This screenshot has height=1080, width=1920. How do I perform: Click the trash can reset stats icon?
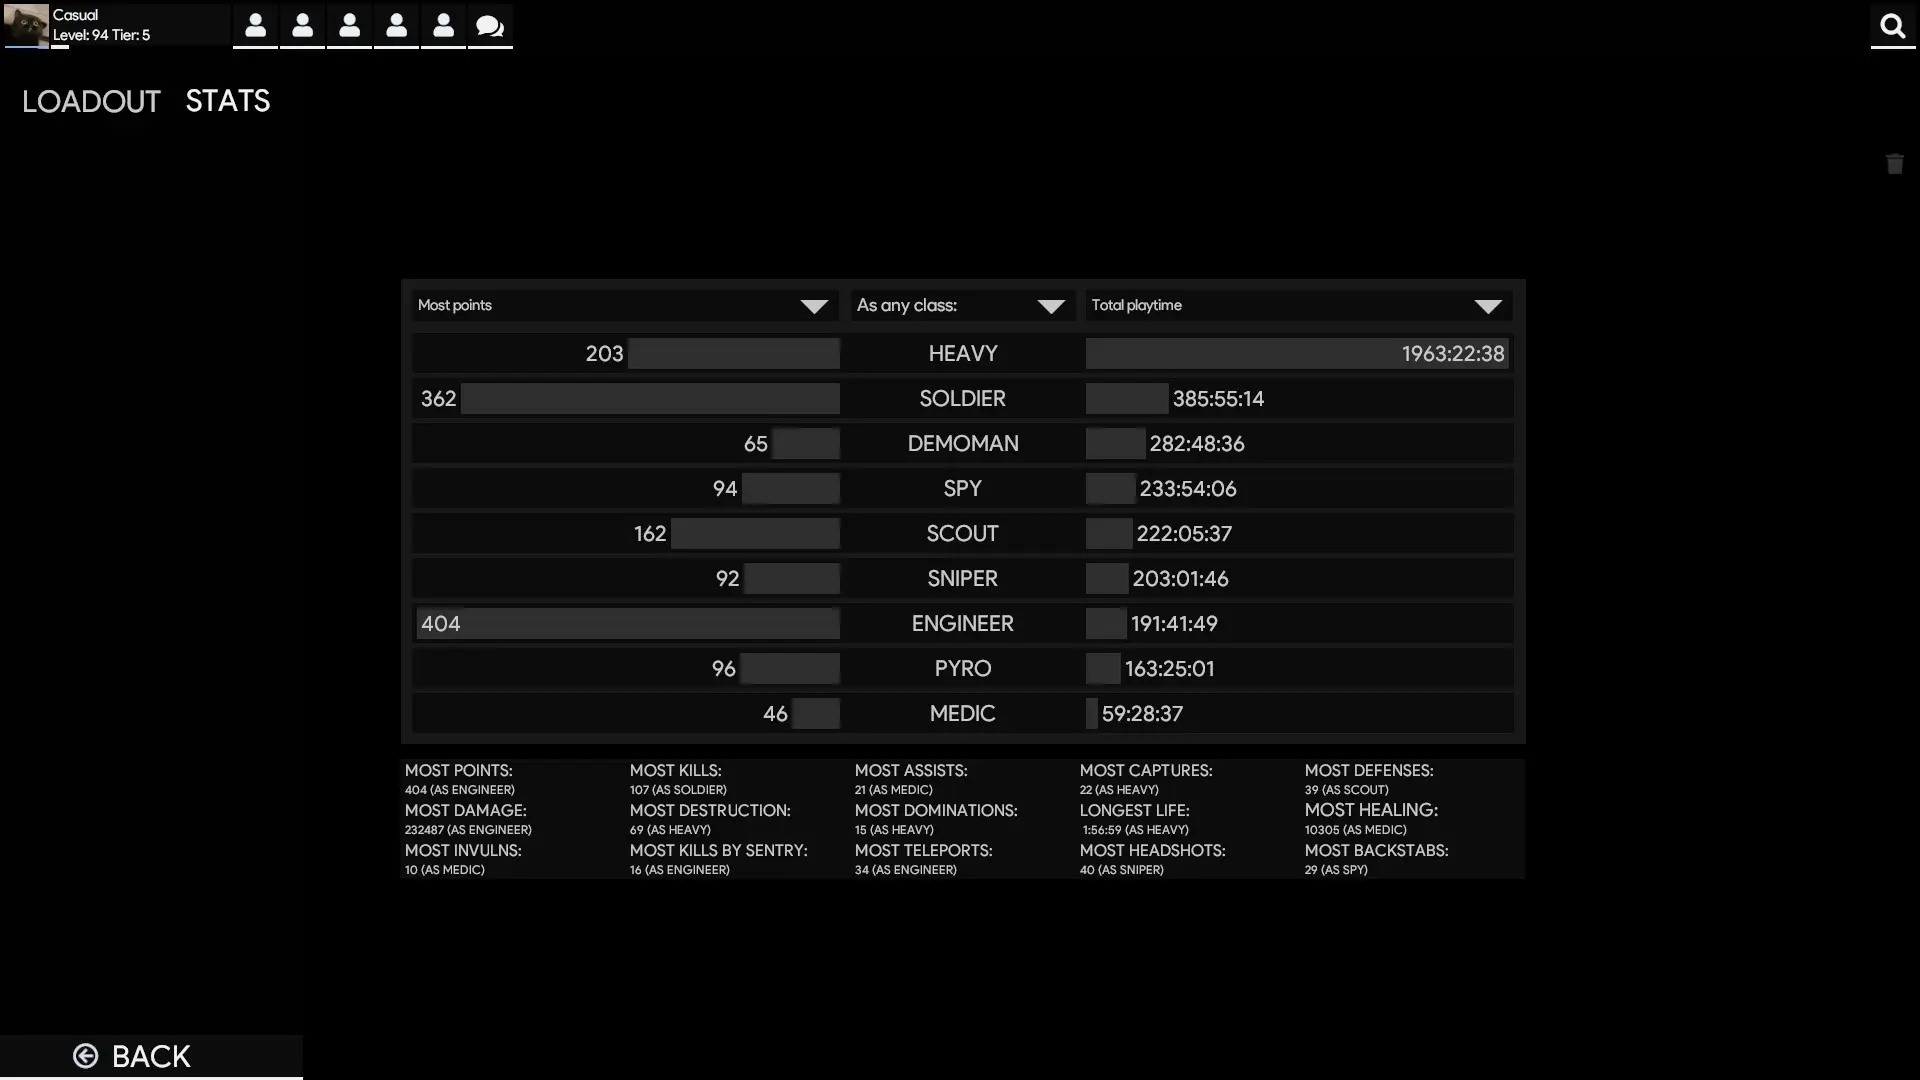(x=1894, y=164)
